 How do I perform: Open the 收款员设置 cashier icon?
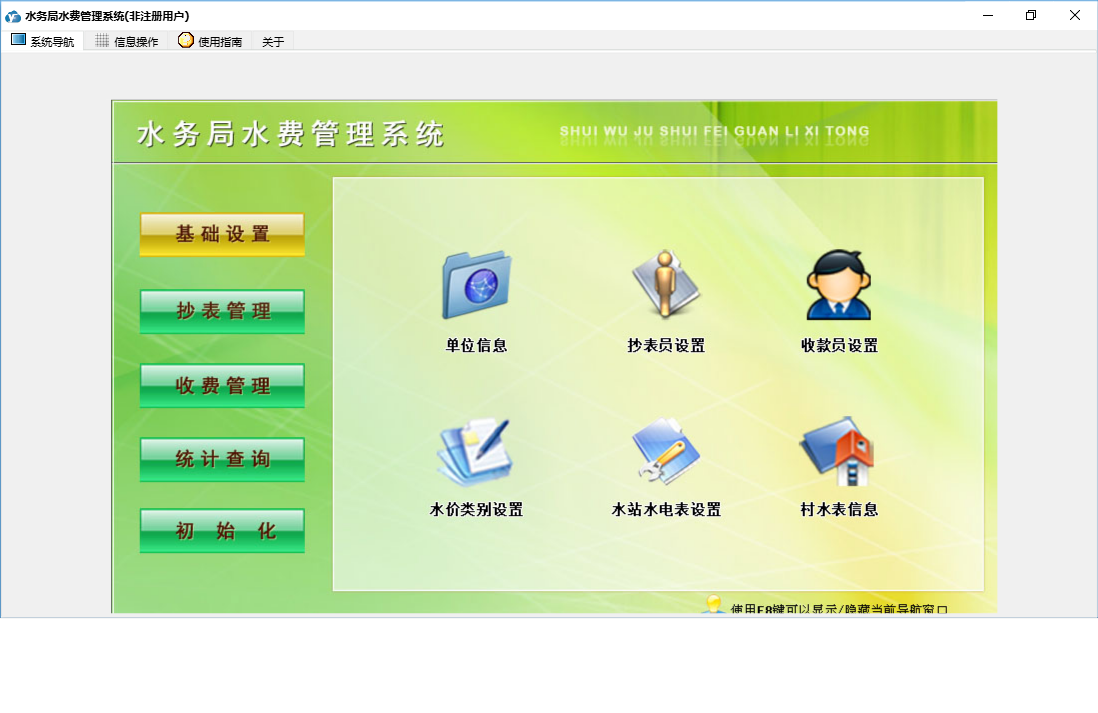839,285
